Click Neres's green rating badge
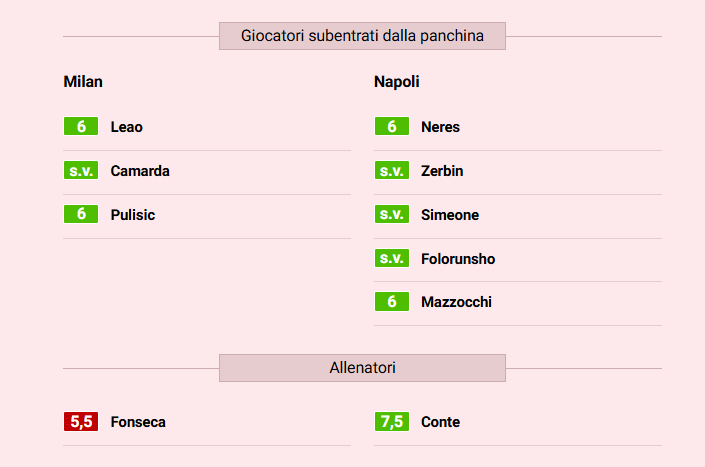Viewport: 705px width, 467px height. pyautogui.click(x=391, y=127)
